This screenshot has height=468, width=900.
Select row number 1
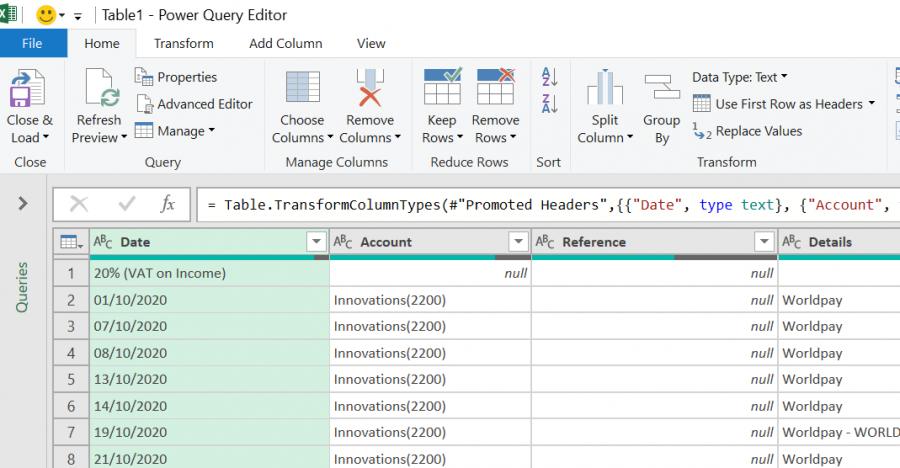[x=71, y=273]
